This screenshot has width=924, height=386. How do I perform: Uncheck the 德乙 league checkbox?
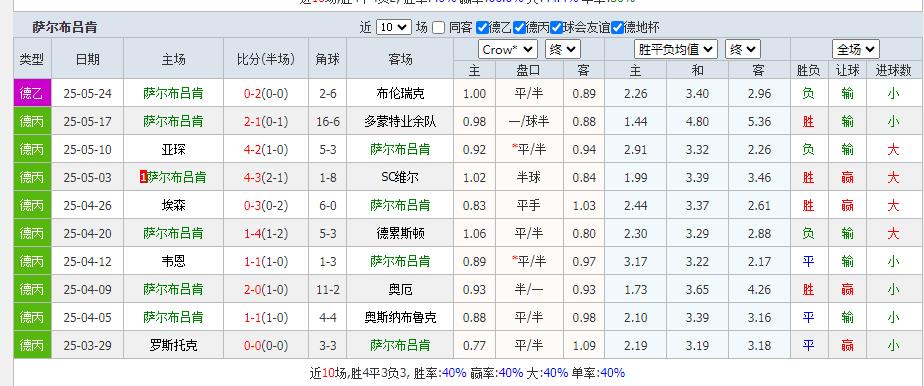[x=482, y=27]
